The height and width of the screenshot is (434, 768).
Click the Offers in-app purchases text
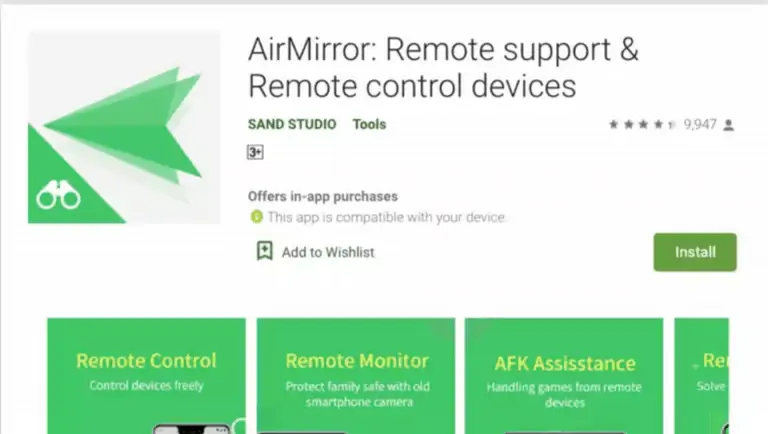pyautogui.click(x=323, y=196)
